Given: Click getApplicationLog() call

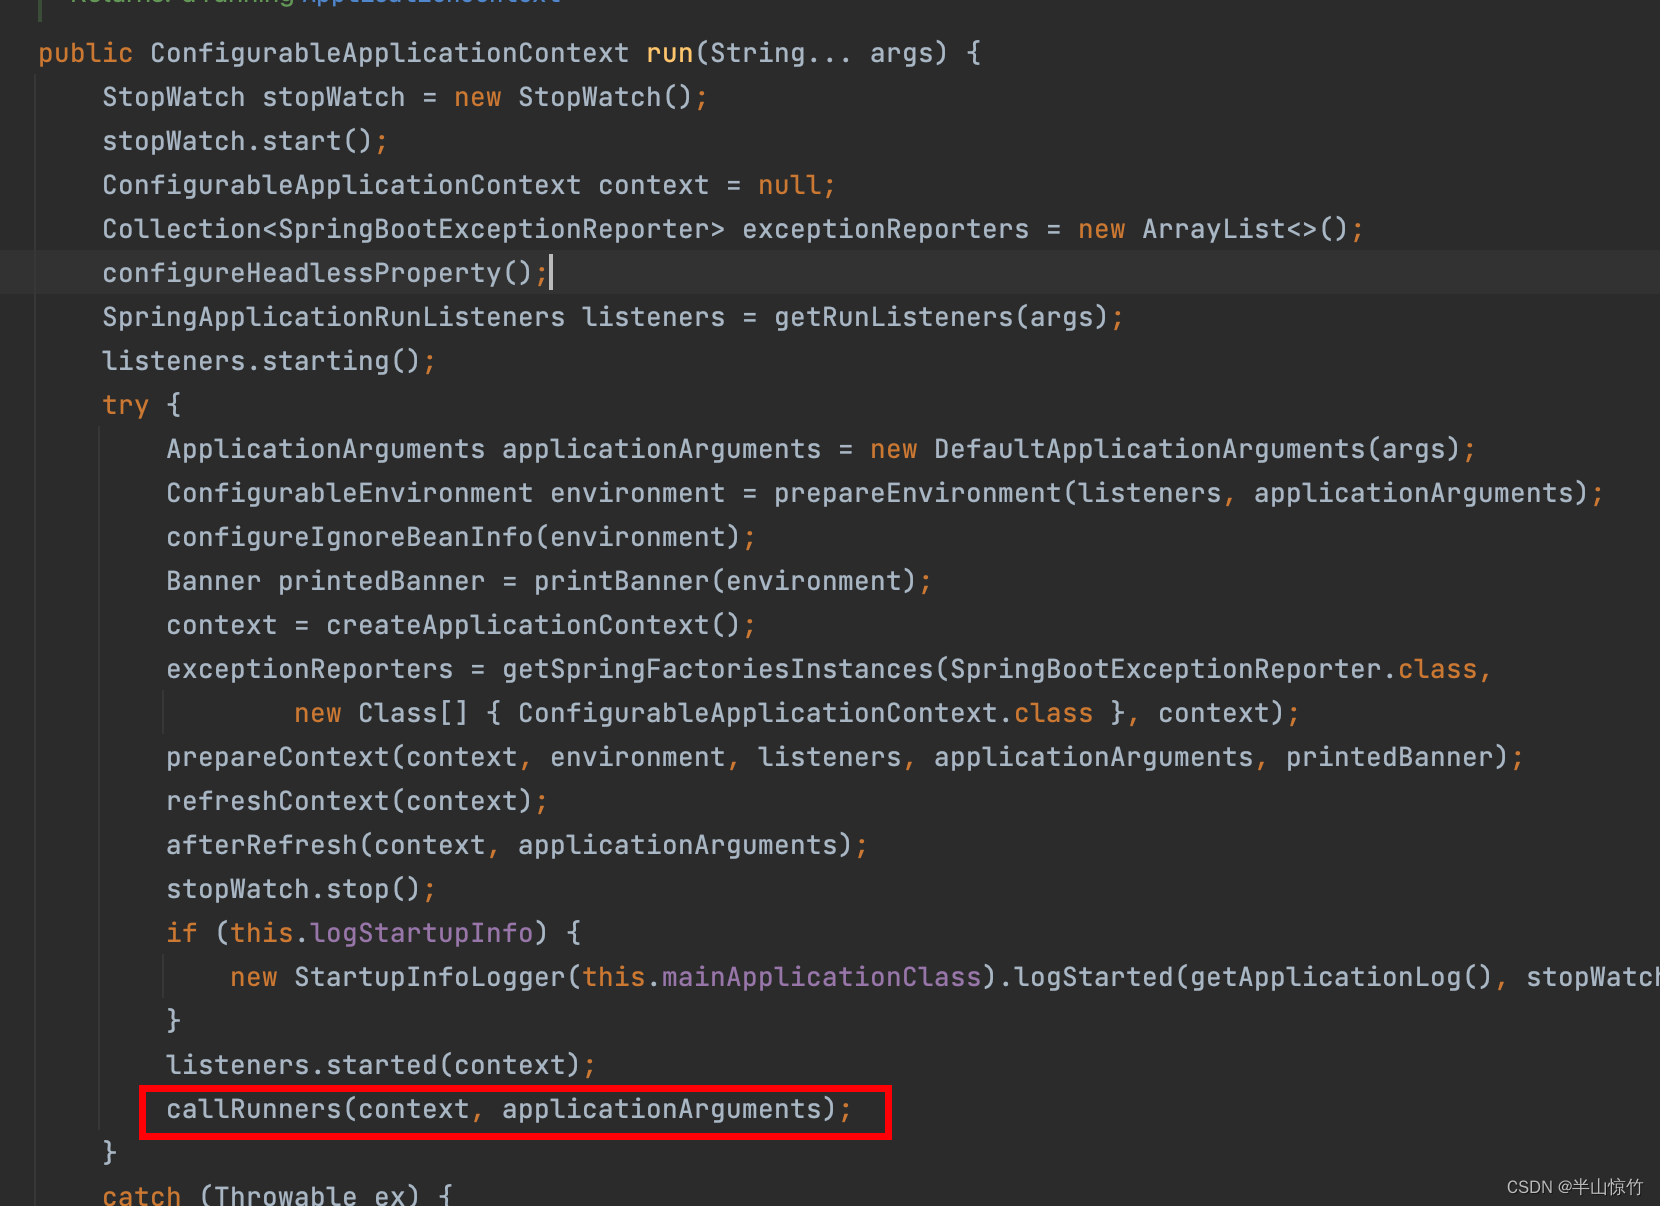Looking at the screenshot, I should pos(1342,977).
